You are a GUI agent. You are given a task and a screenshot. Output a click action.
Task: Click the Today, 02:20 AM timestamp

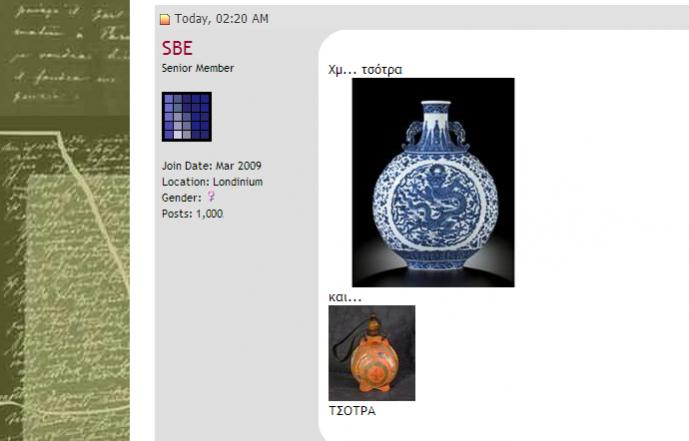[221, 19]
